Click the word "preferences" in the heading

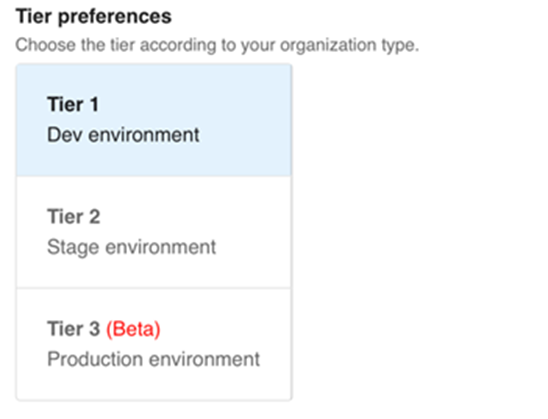[115, 17]
